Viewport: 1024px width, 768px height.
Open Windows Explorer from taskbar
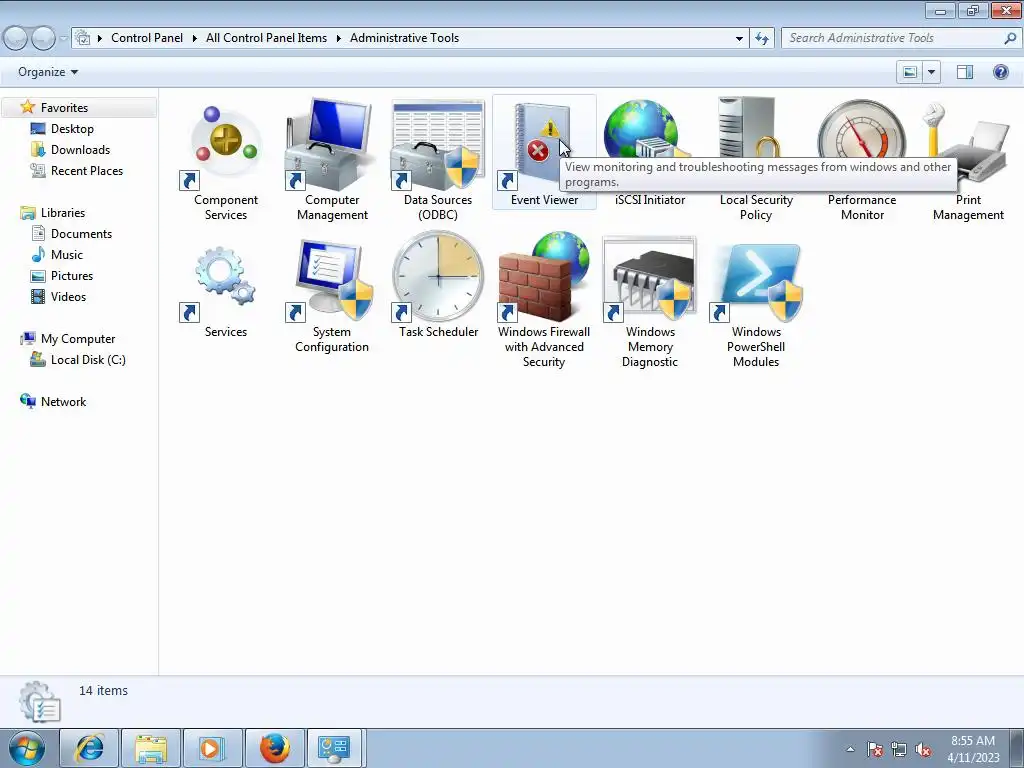(x=151, y=748)
